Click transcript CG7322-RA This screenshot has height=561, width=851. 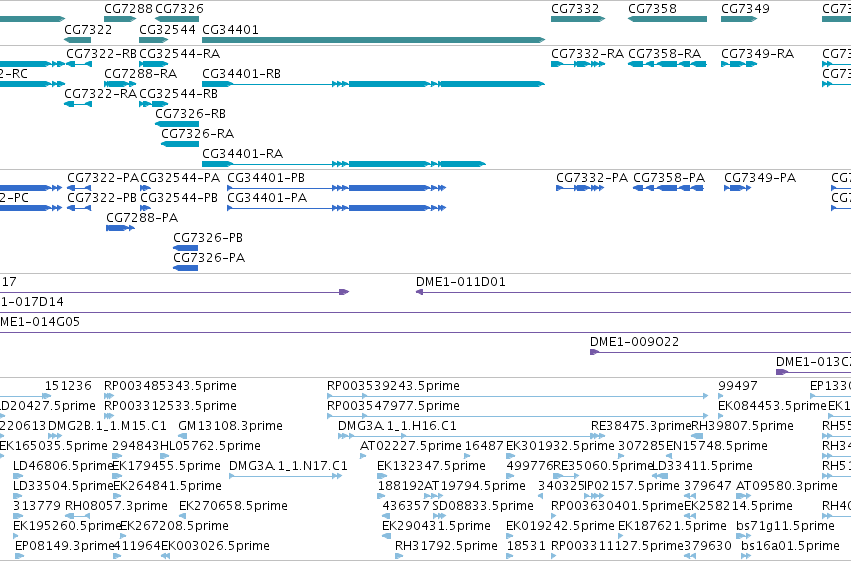pos(78,104)
